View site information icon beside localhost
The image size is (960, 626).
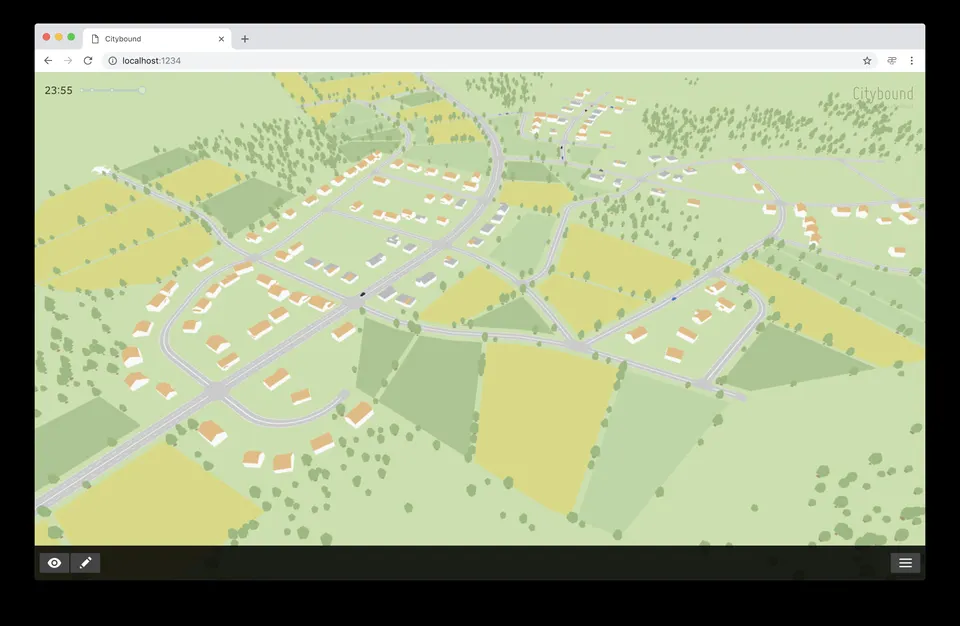(x=113, y=61)
